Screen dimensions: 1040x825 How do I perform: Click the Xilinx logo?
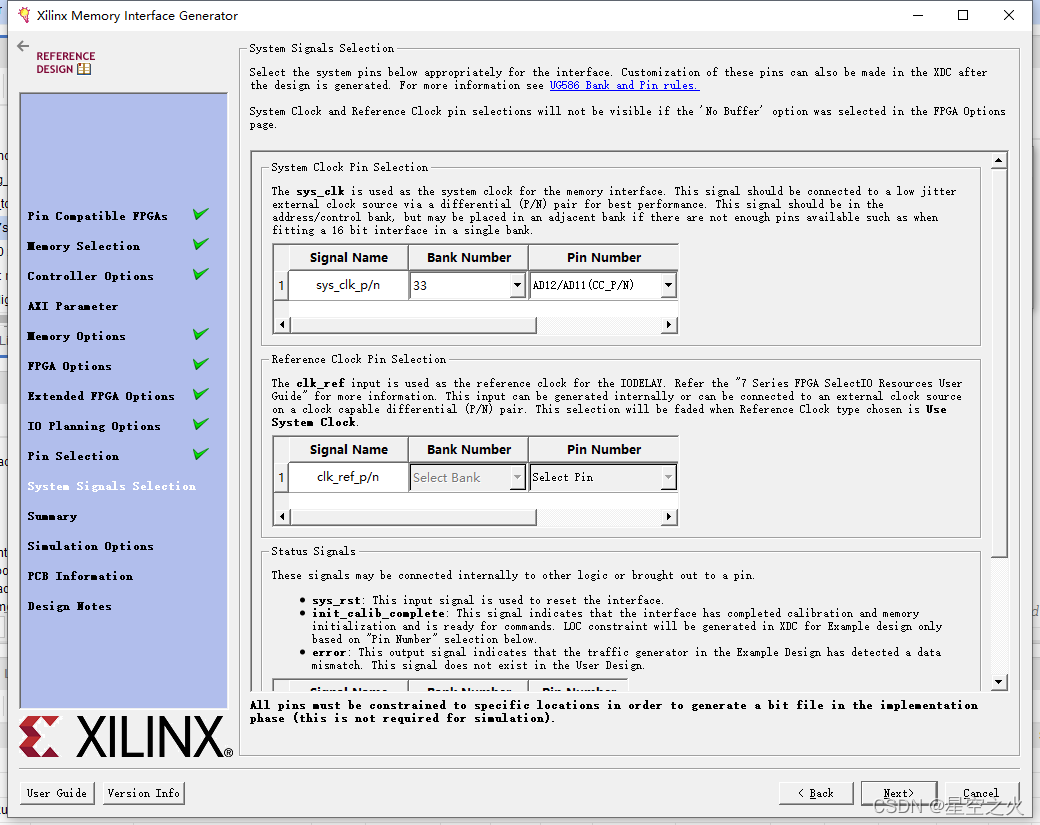125,736
